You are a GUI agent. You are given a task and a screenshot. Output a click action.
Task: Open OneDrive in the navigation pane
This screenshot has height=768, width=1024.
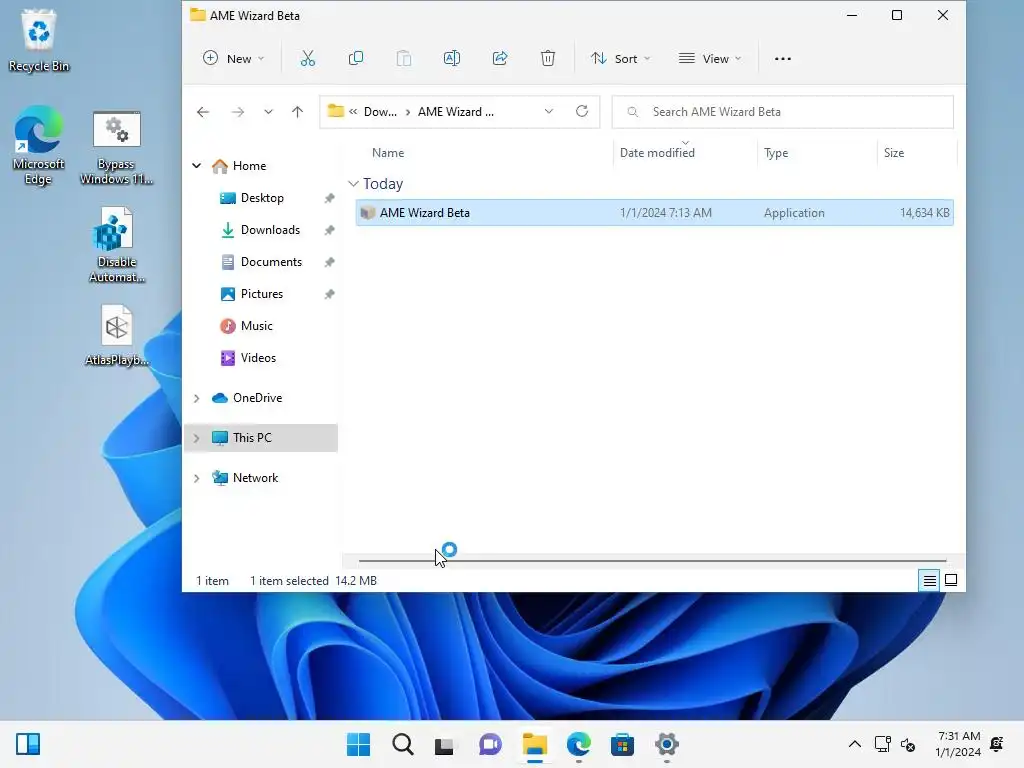(x=257, y=398)
